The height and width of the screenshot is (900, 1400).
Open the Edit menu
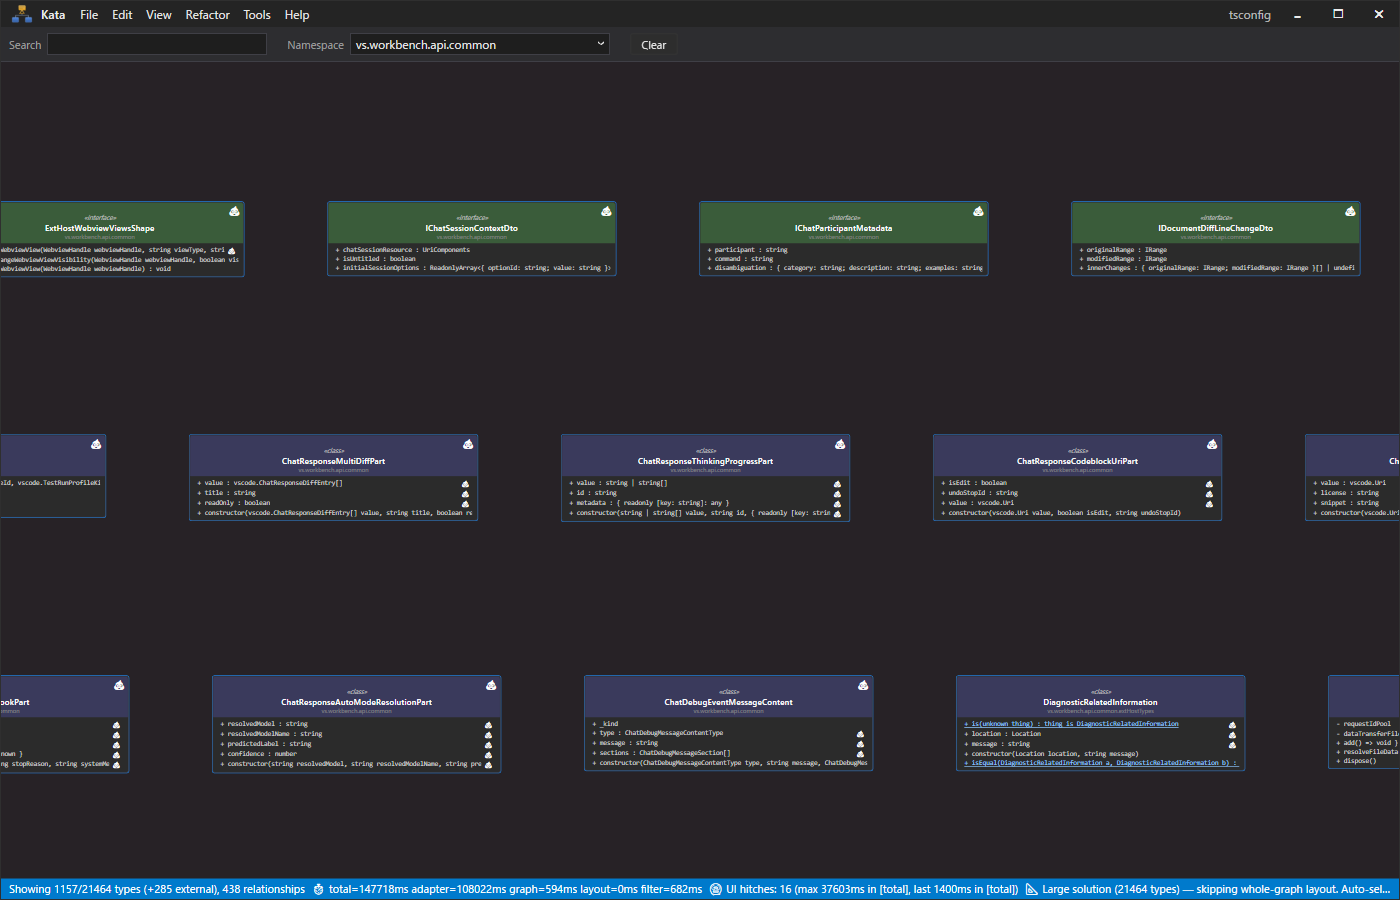pos(122,14)
